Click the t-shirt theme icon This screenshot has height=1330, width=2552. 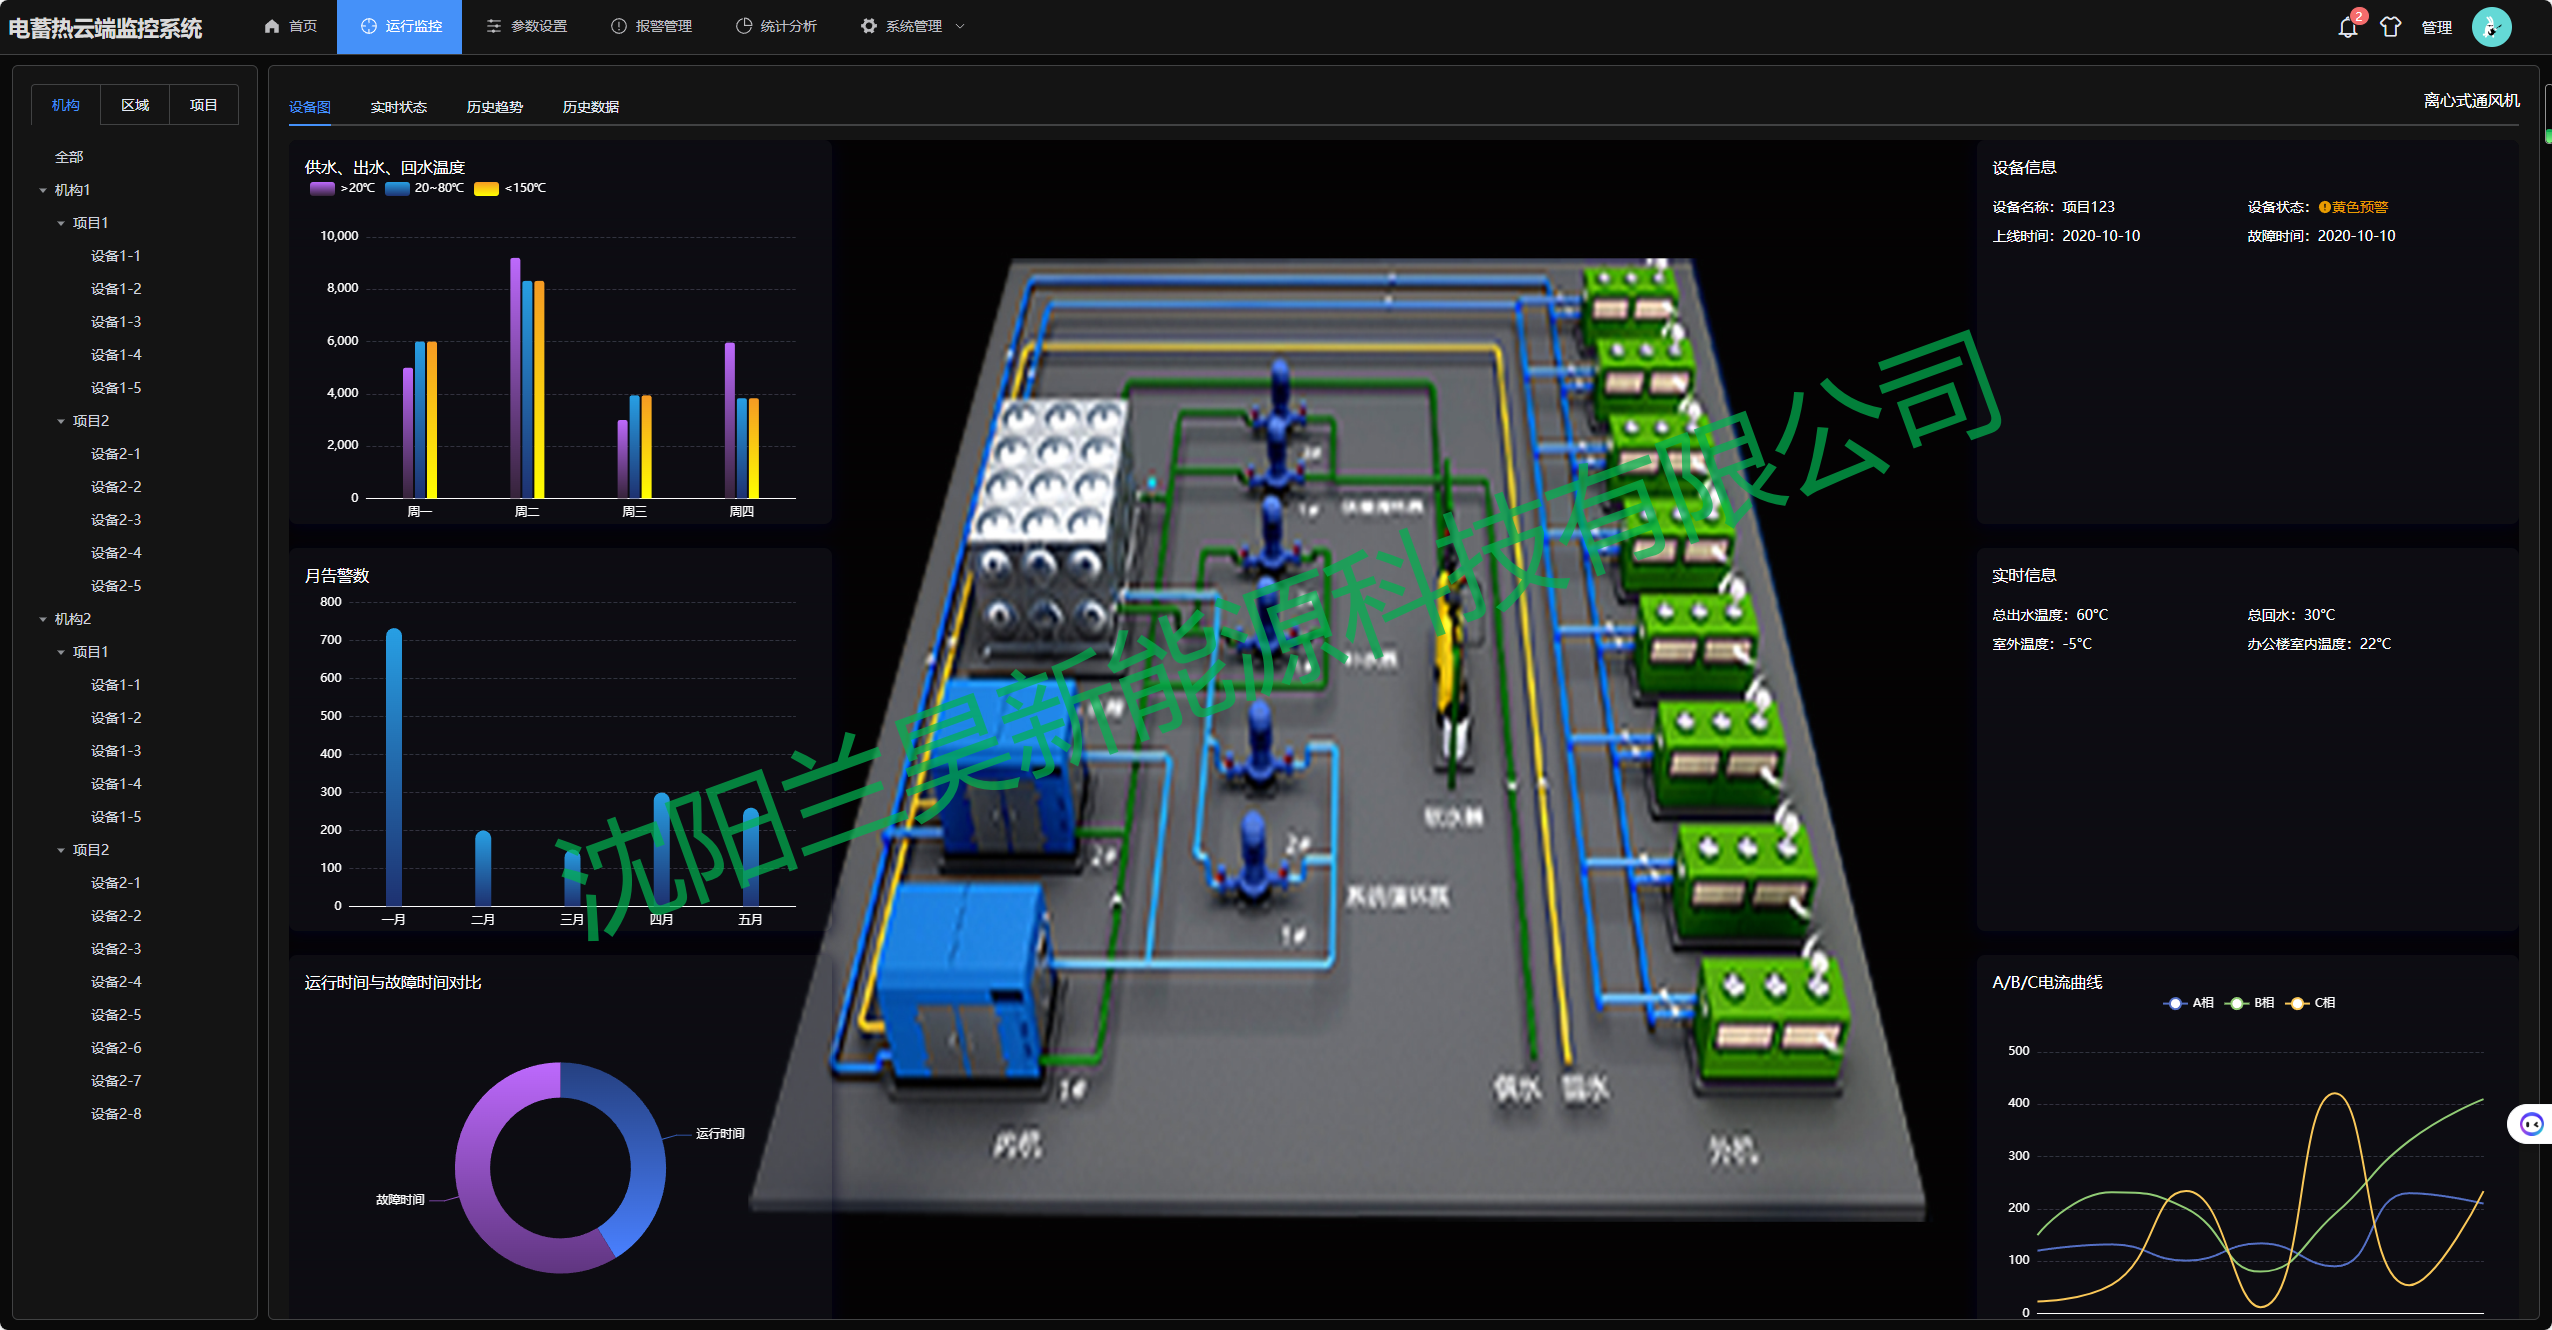[2390, 27]
